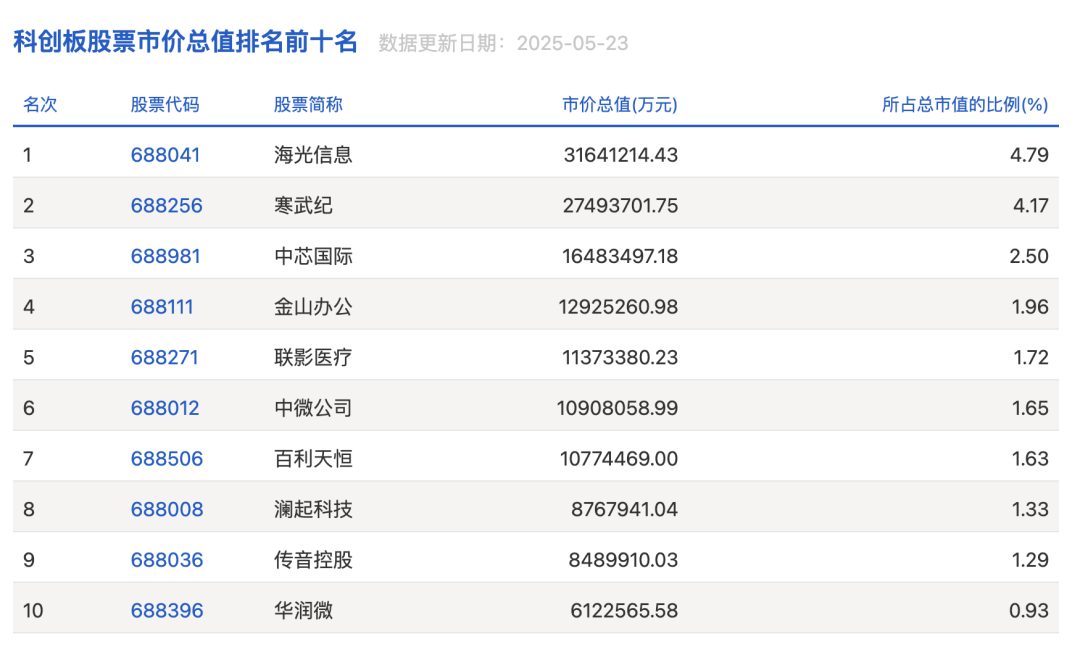The width and height of the screenshot is (1080, 652).
Task: Click percentage value 0.93
Action: click(x=1029, y=611)
